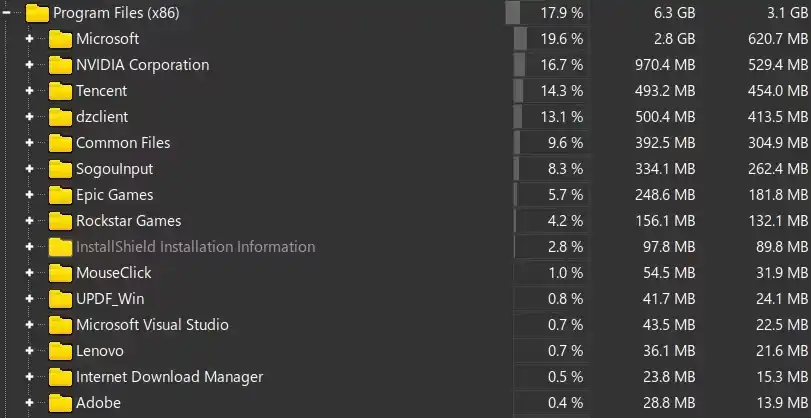Image resolution: width=811 pixels, height=418 pixels.
Task: Select the MouseClick folder row
Action: click(x=113, y=273)
